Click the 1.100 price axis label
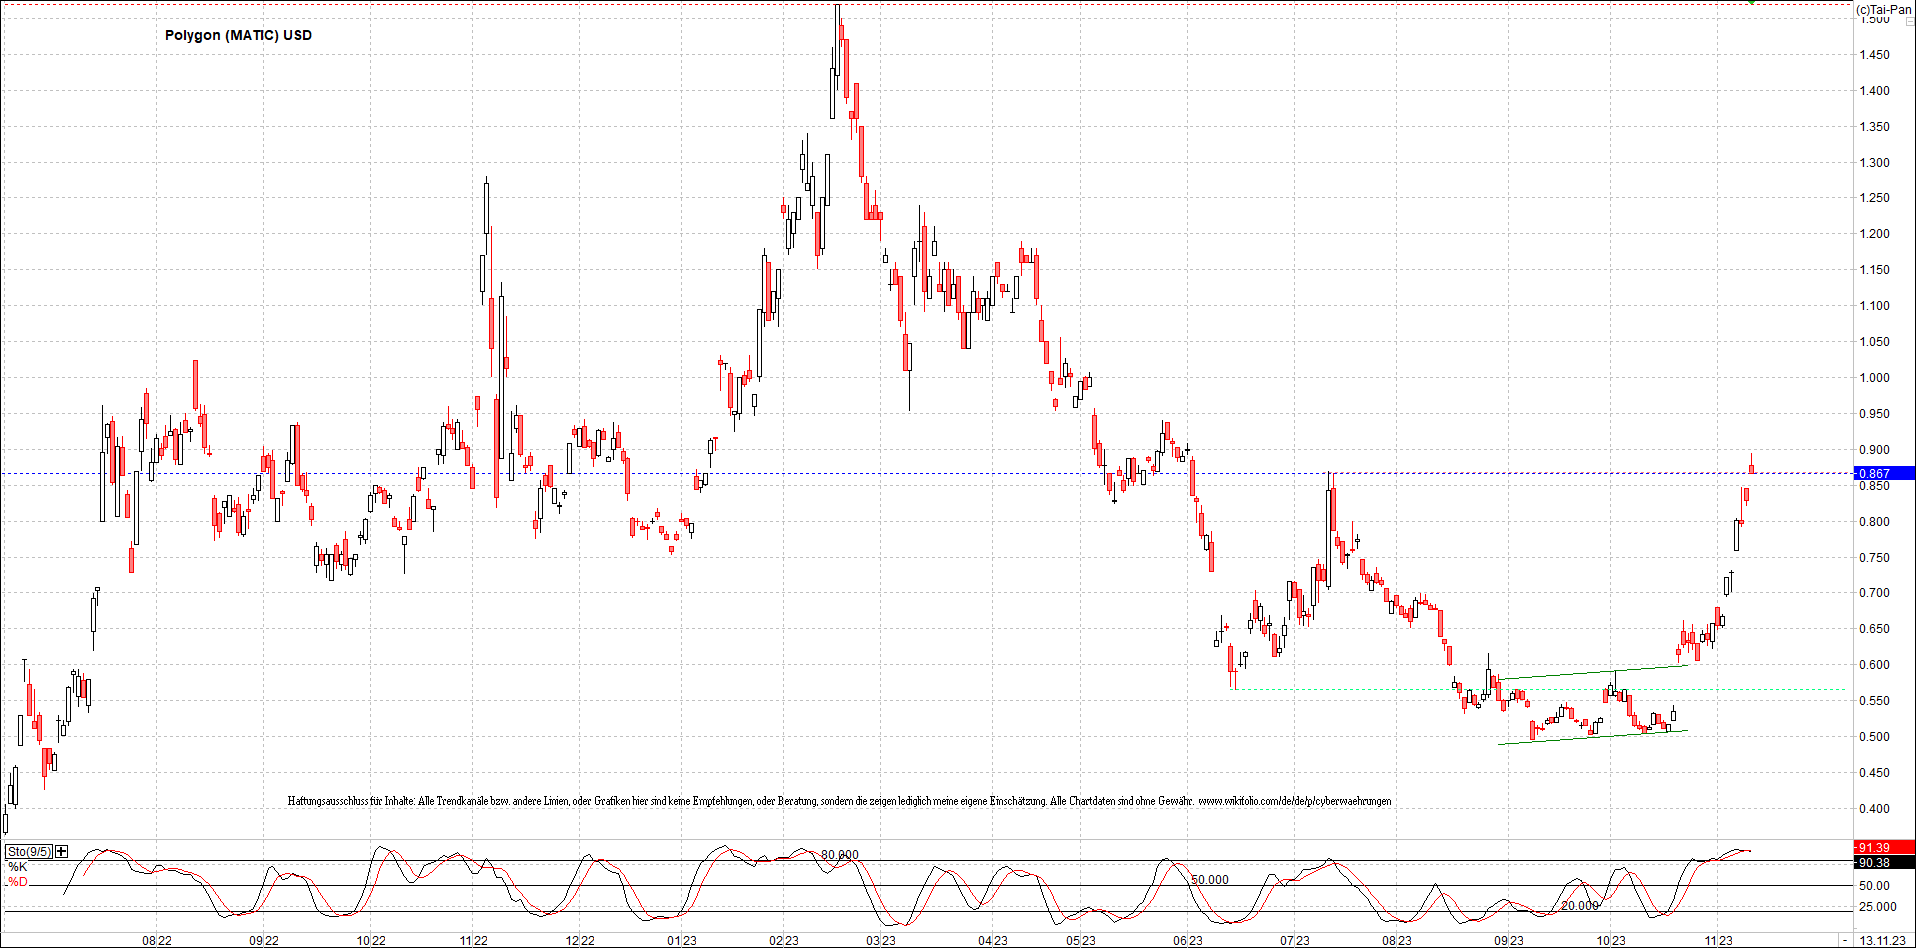This screenshot has height=948, width=1916. (1875, 306)
